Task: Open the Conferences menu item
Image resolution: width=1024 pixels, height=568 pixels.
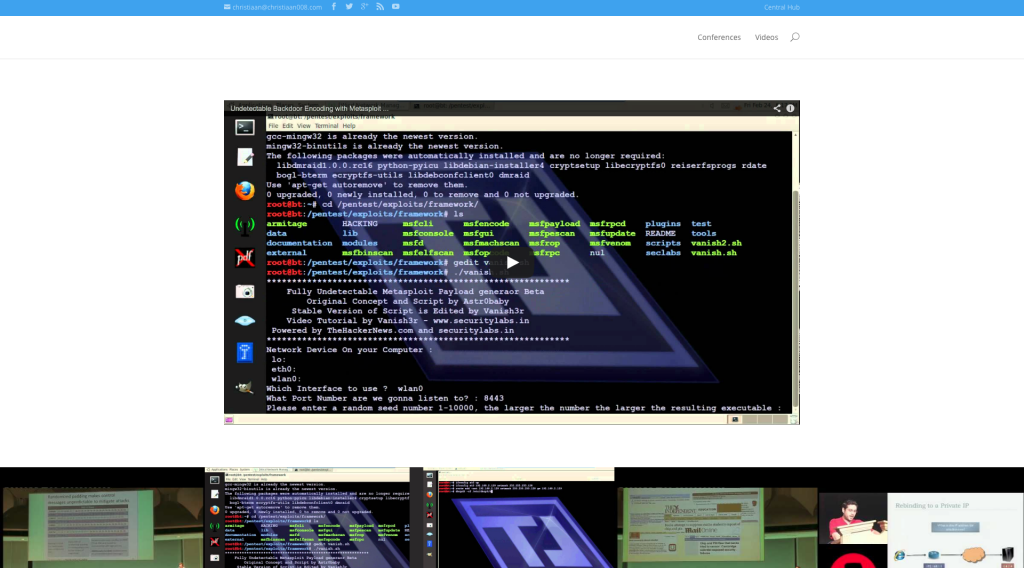Action: [719, 37]
